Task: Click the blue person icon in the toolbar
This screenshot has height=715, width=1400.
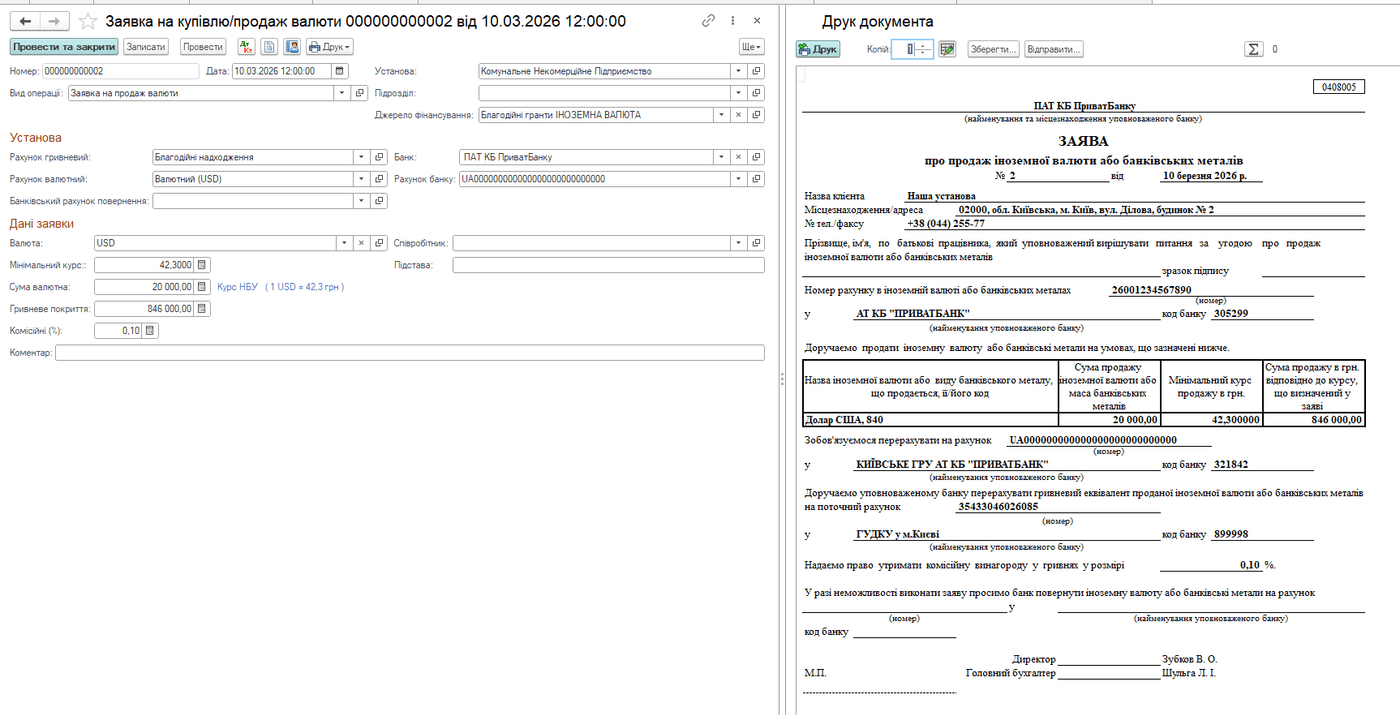Action: point(292,47)
